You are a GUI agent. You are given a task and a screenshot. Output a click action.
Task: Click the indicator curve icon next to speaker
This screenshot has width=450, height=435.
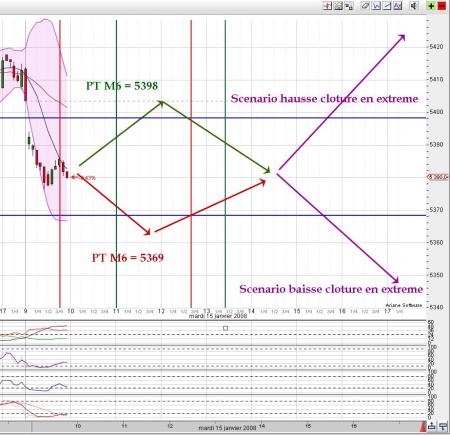coord(398,6)
